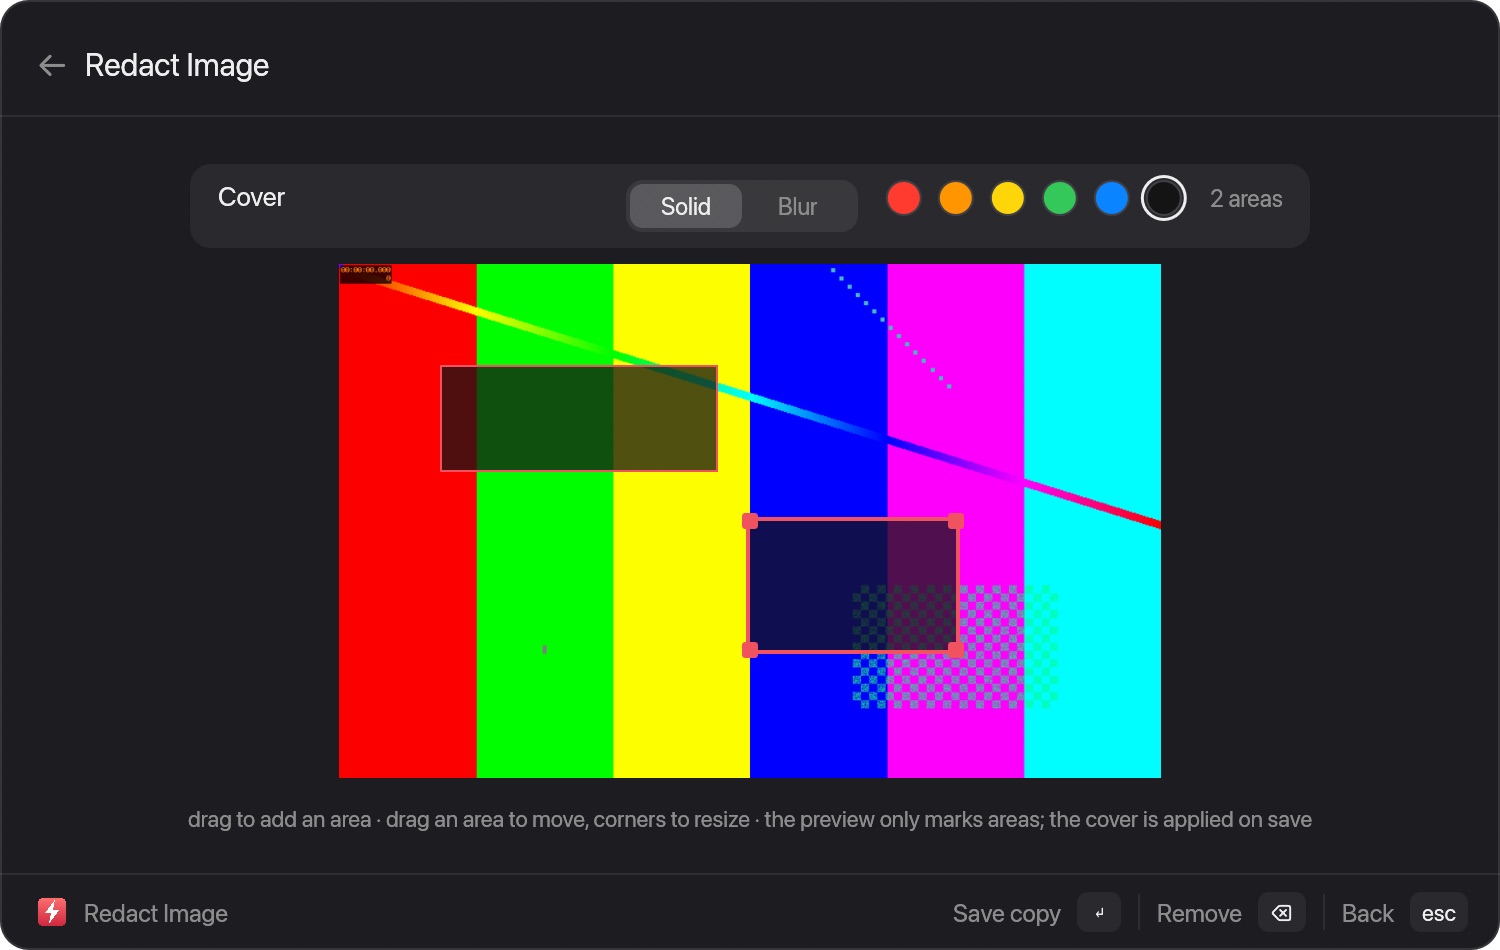The width and height of the screenshot is (1500, 950).
Task: Click the Redact Image lightning app icon
Action: 52,912
